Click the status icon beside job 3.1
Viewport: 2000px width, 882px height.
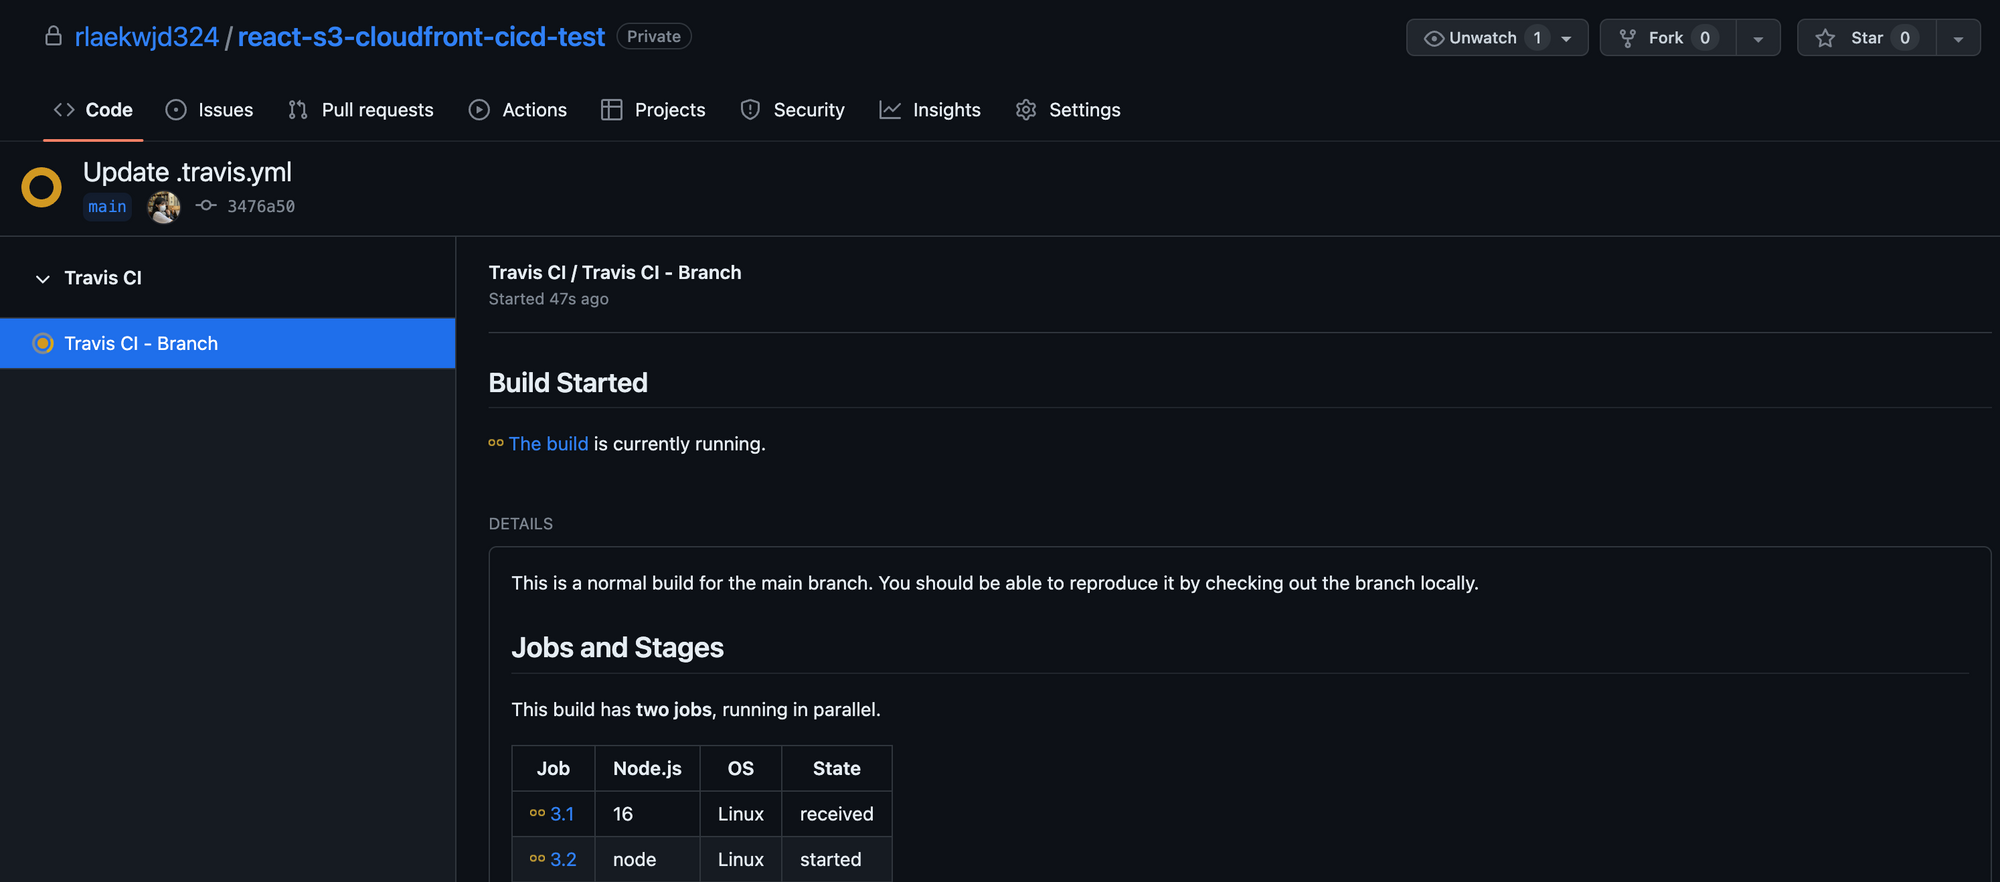(537, 813)
